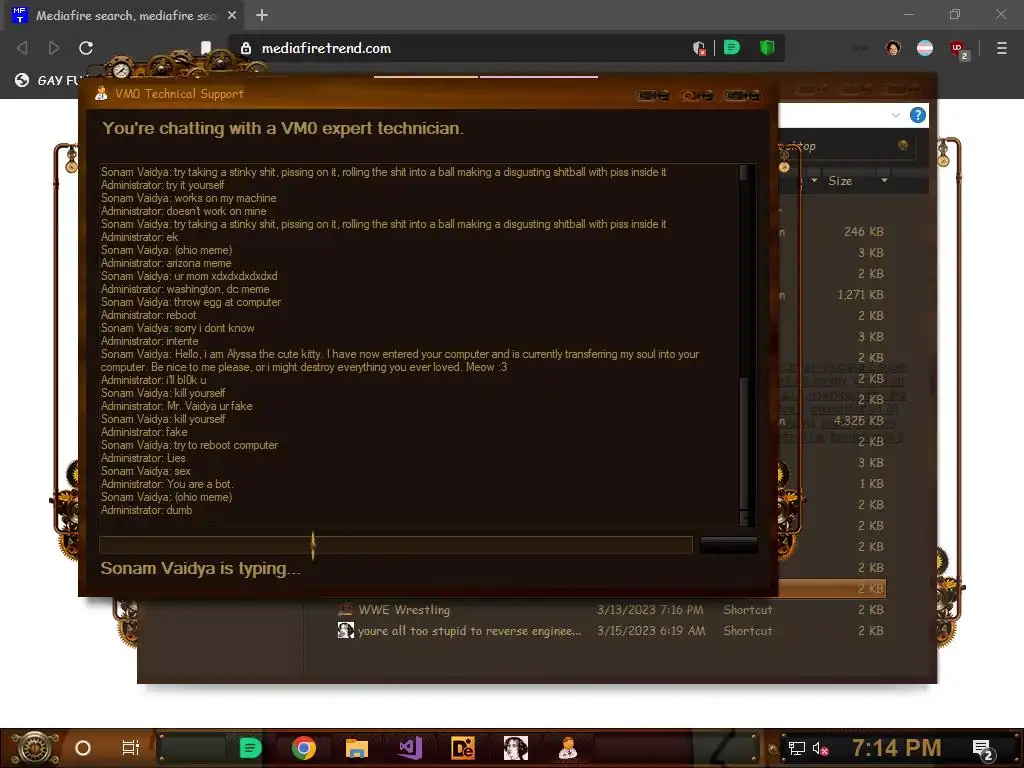Viewport: 1024px width, 768px height.
Task: Select the Mediafire search browser tab
Action: [x=125, y=16]
